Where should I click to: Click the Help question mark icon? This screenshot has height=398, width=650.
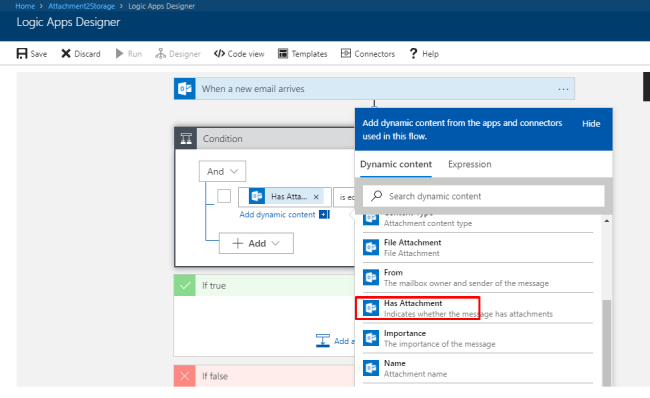(x=413, y=53)
